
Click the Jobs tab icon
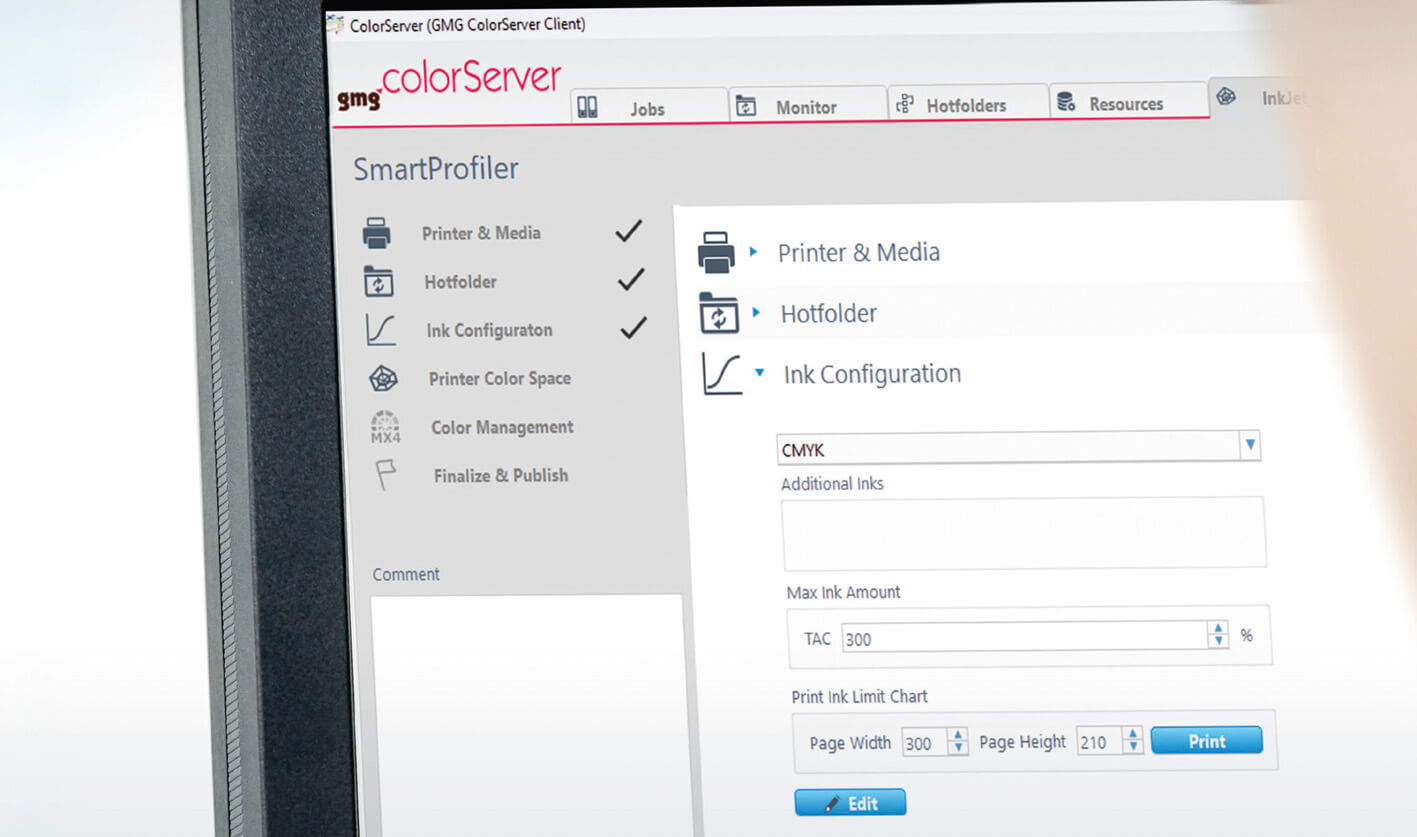[x=587, y=107]
